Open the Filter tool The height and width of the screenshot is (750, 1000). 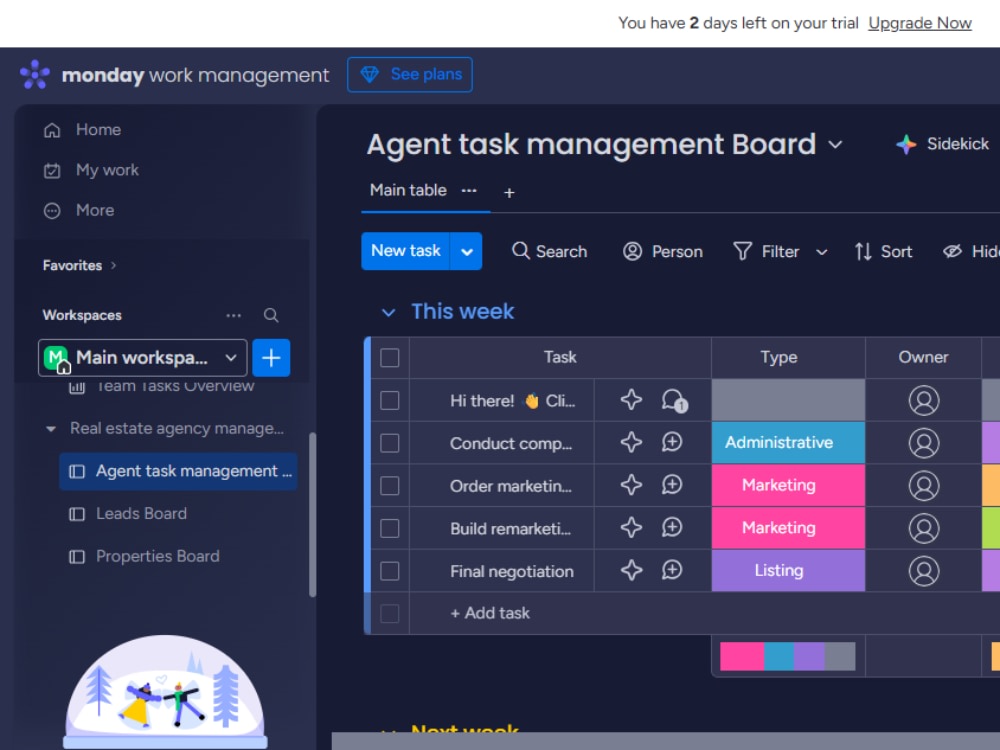tap(767, 251)
